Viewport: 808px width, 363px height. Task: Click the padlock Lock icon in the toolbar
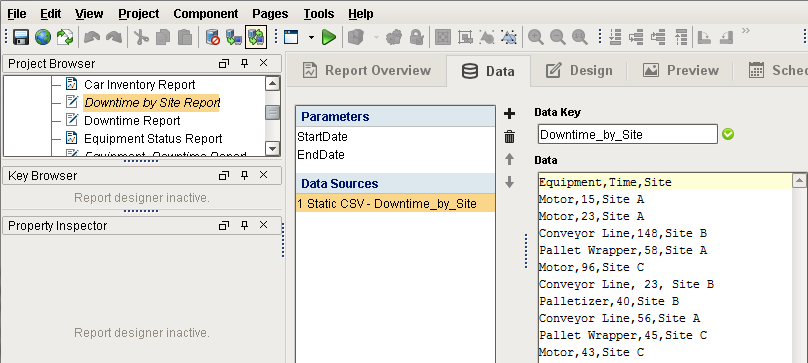tap(416, 37)
